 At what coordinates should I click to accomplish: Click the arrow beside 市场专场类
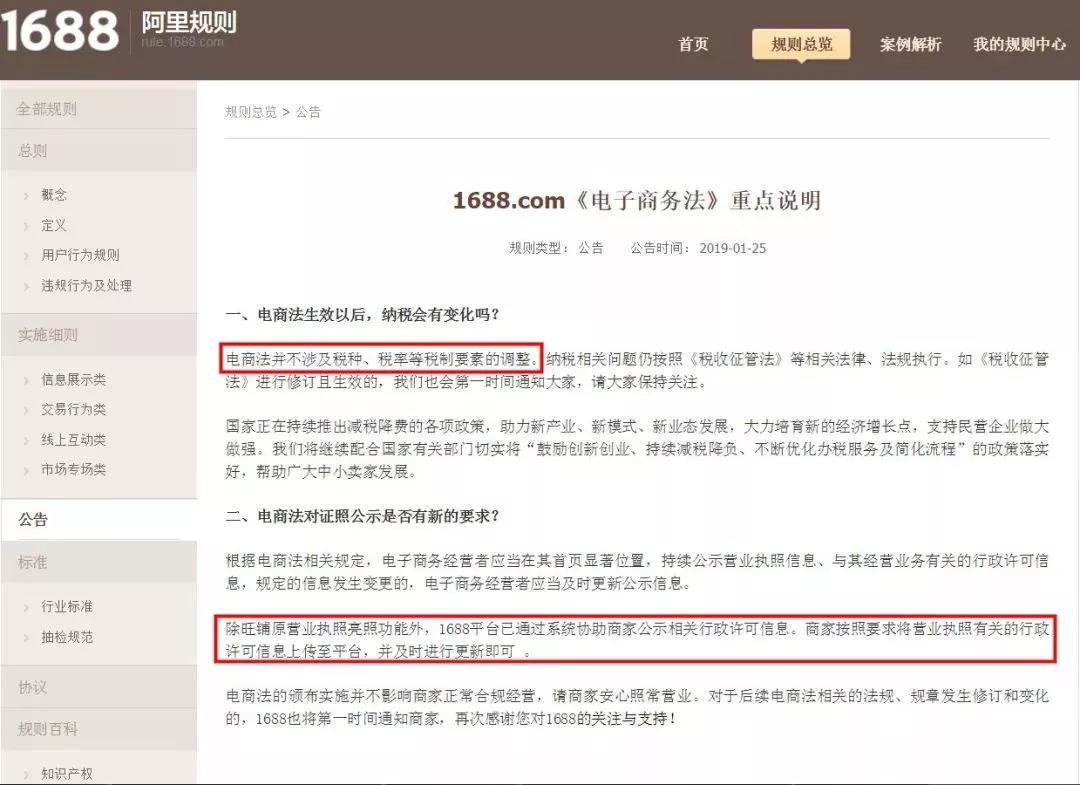(x=27, y=470)
